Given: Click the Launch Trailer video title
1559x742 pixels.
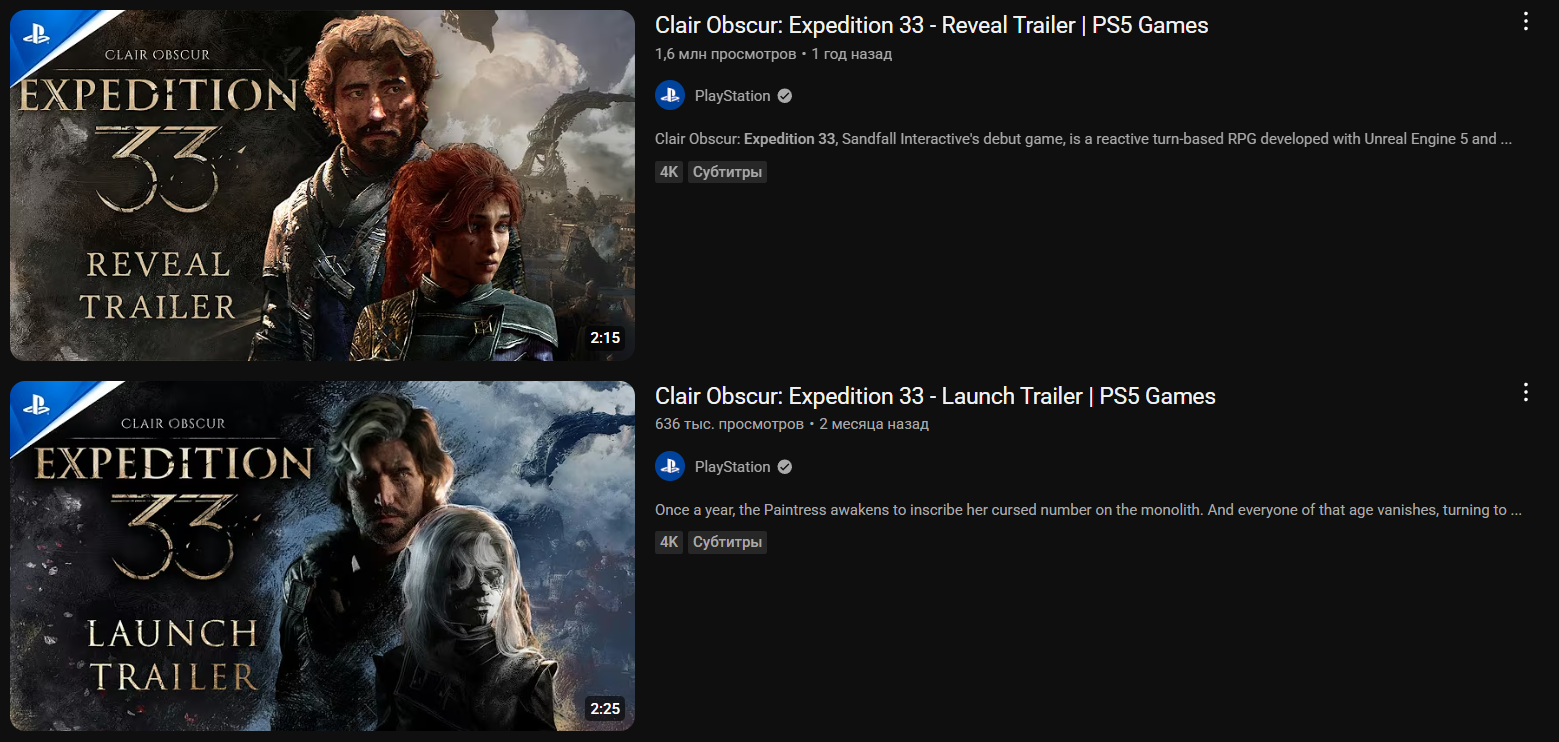Looking at the screenshot, I should click(x=935, y=396).
